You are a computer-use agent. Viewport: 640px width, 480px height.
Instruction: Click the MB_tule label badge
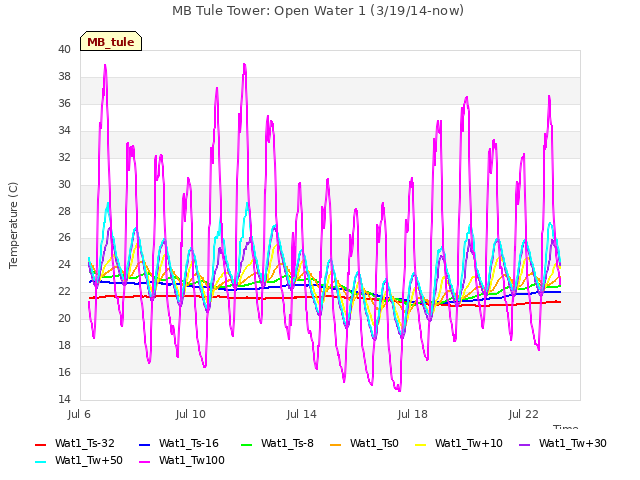[111, 41]
